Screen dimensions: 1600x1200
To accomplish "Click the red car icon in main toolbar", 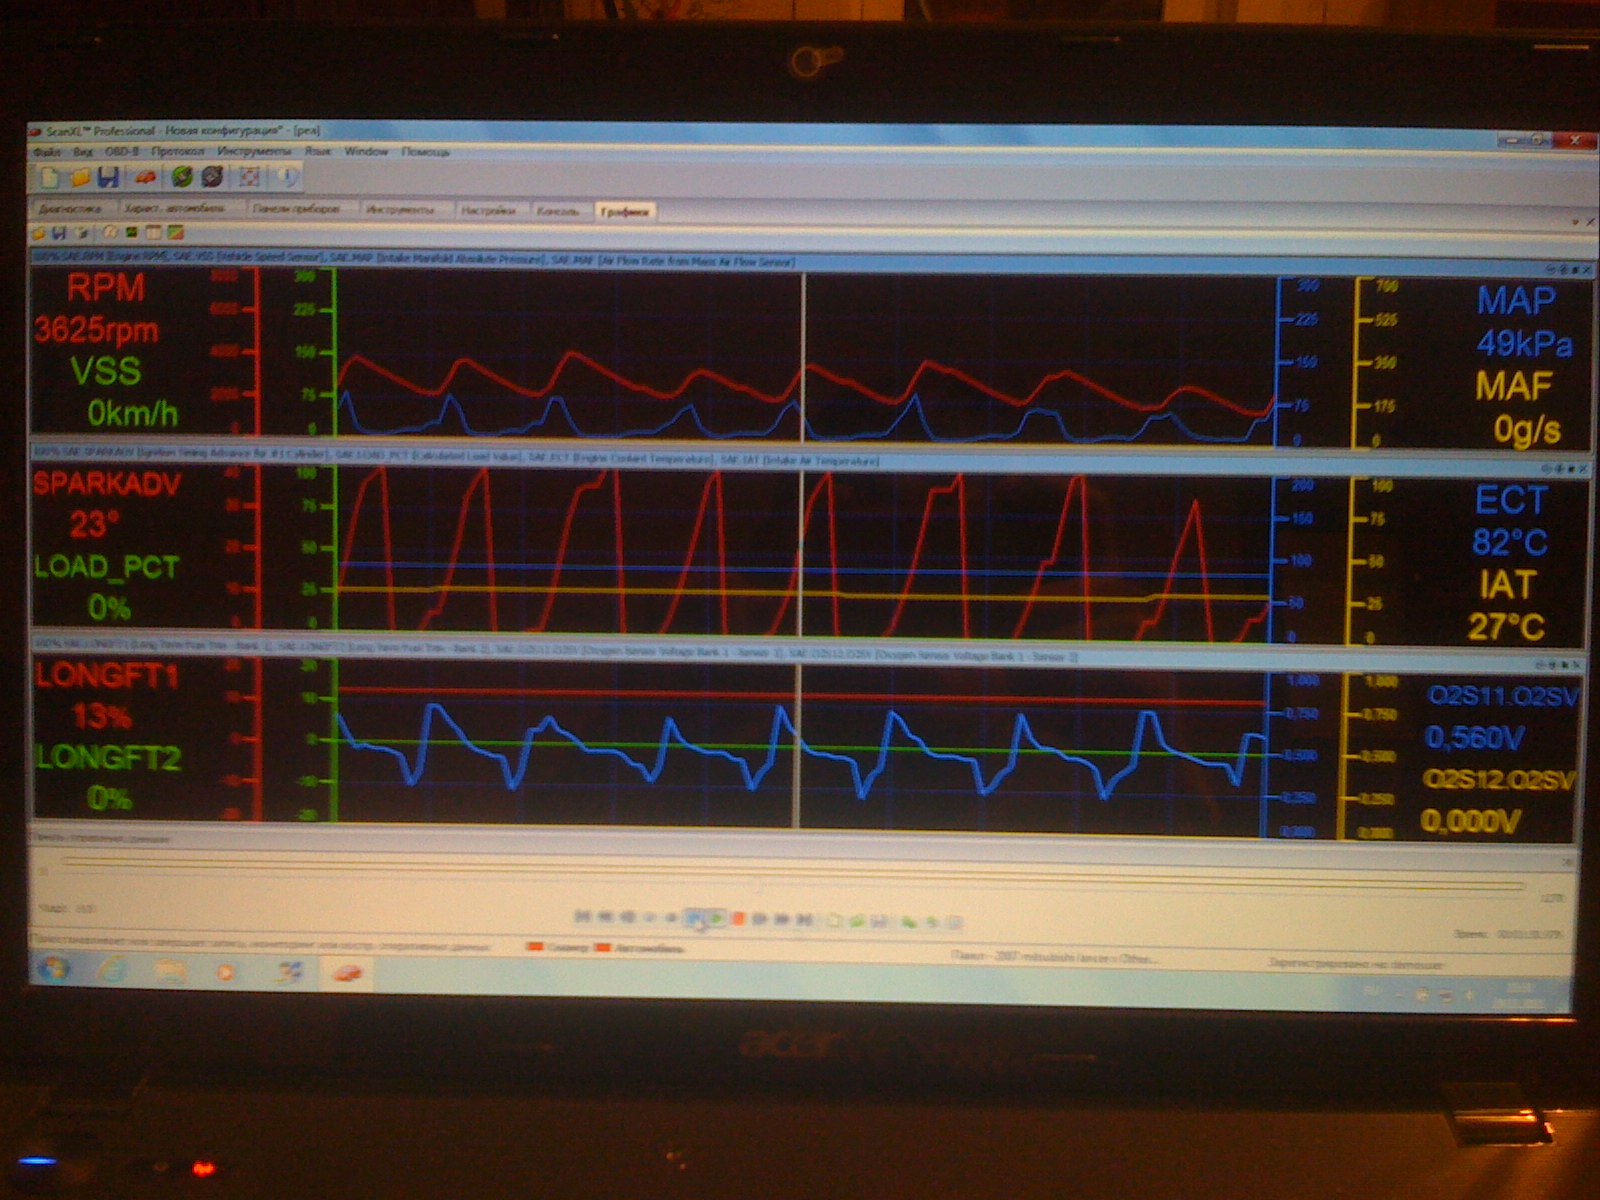I will (146, 178).
